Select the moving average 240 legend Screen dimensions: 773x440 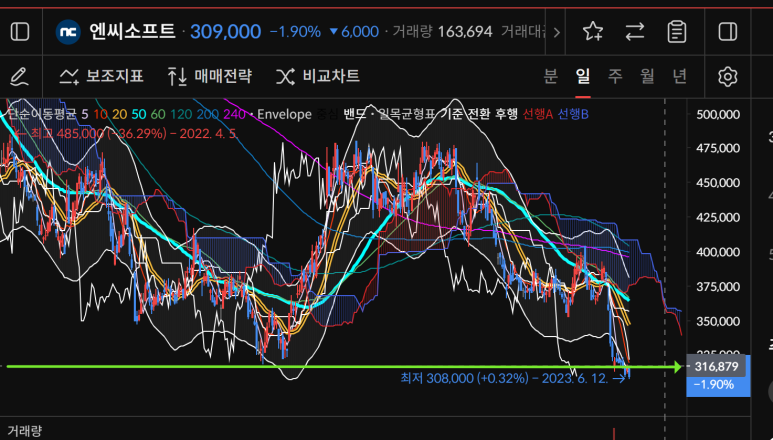[234, 114]
